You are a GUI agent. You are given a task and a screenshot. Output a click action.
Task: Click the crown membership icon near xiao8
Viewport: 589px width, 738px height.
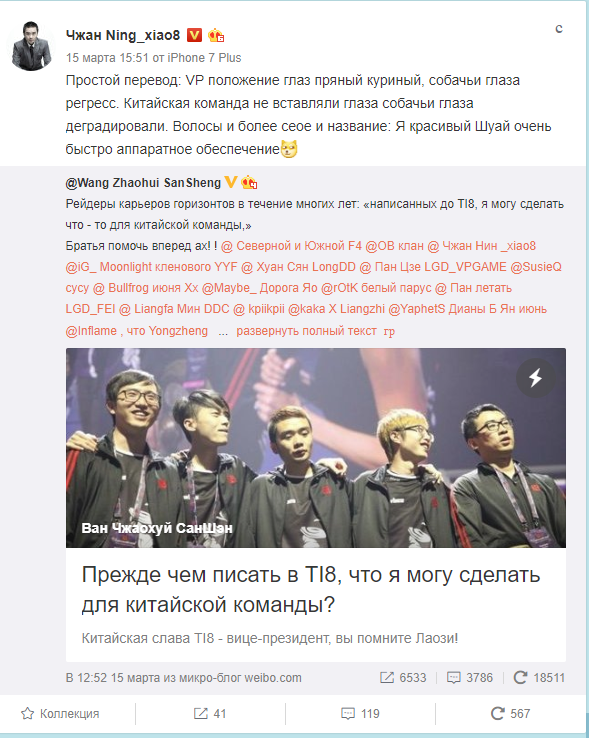coord(215,35)
